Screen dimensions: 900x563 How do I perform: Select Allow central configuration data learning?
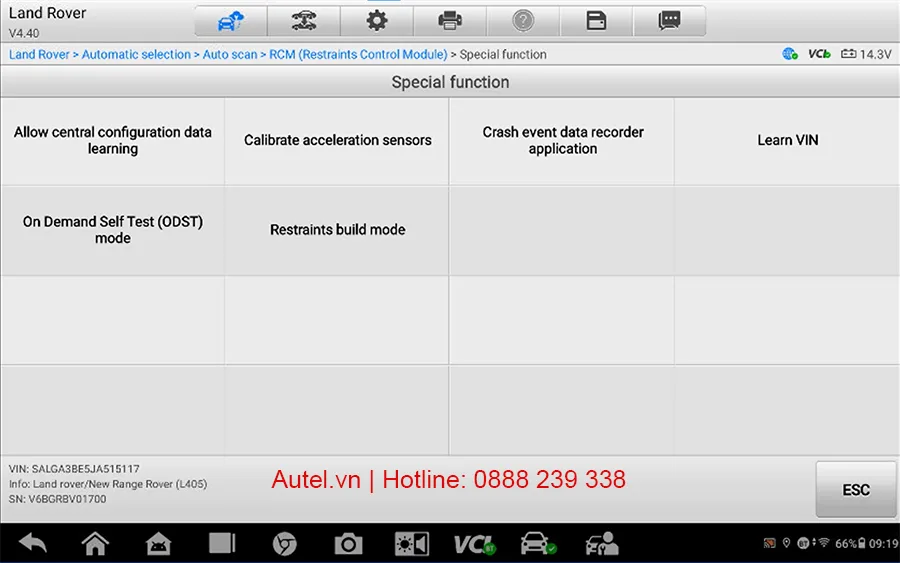coord(112,141)
